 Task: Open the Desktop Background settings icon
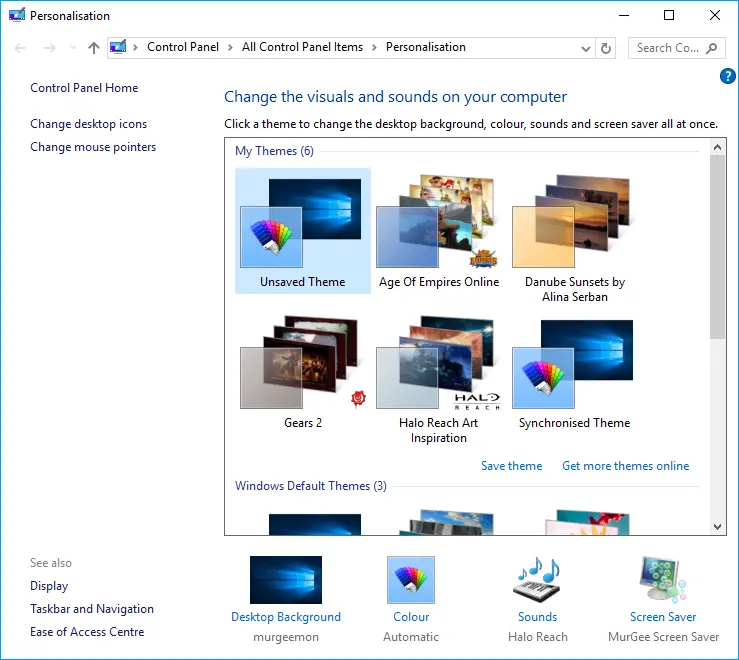(x=285, y=580)
